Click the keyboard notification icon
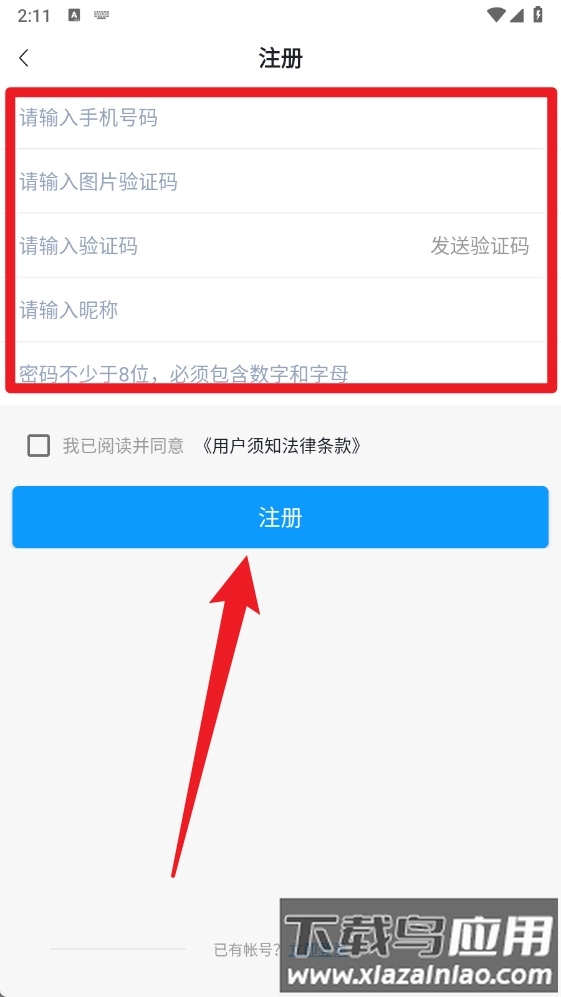Viewport: 561px width, 997px height. [101, 15]
